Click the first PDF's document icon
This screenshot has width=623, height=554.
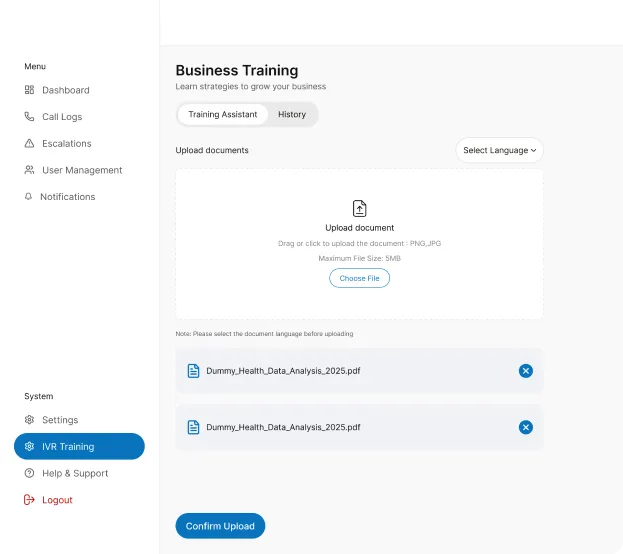coord(193,371)
